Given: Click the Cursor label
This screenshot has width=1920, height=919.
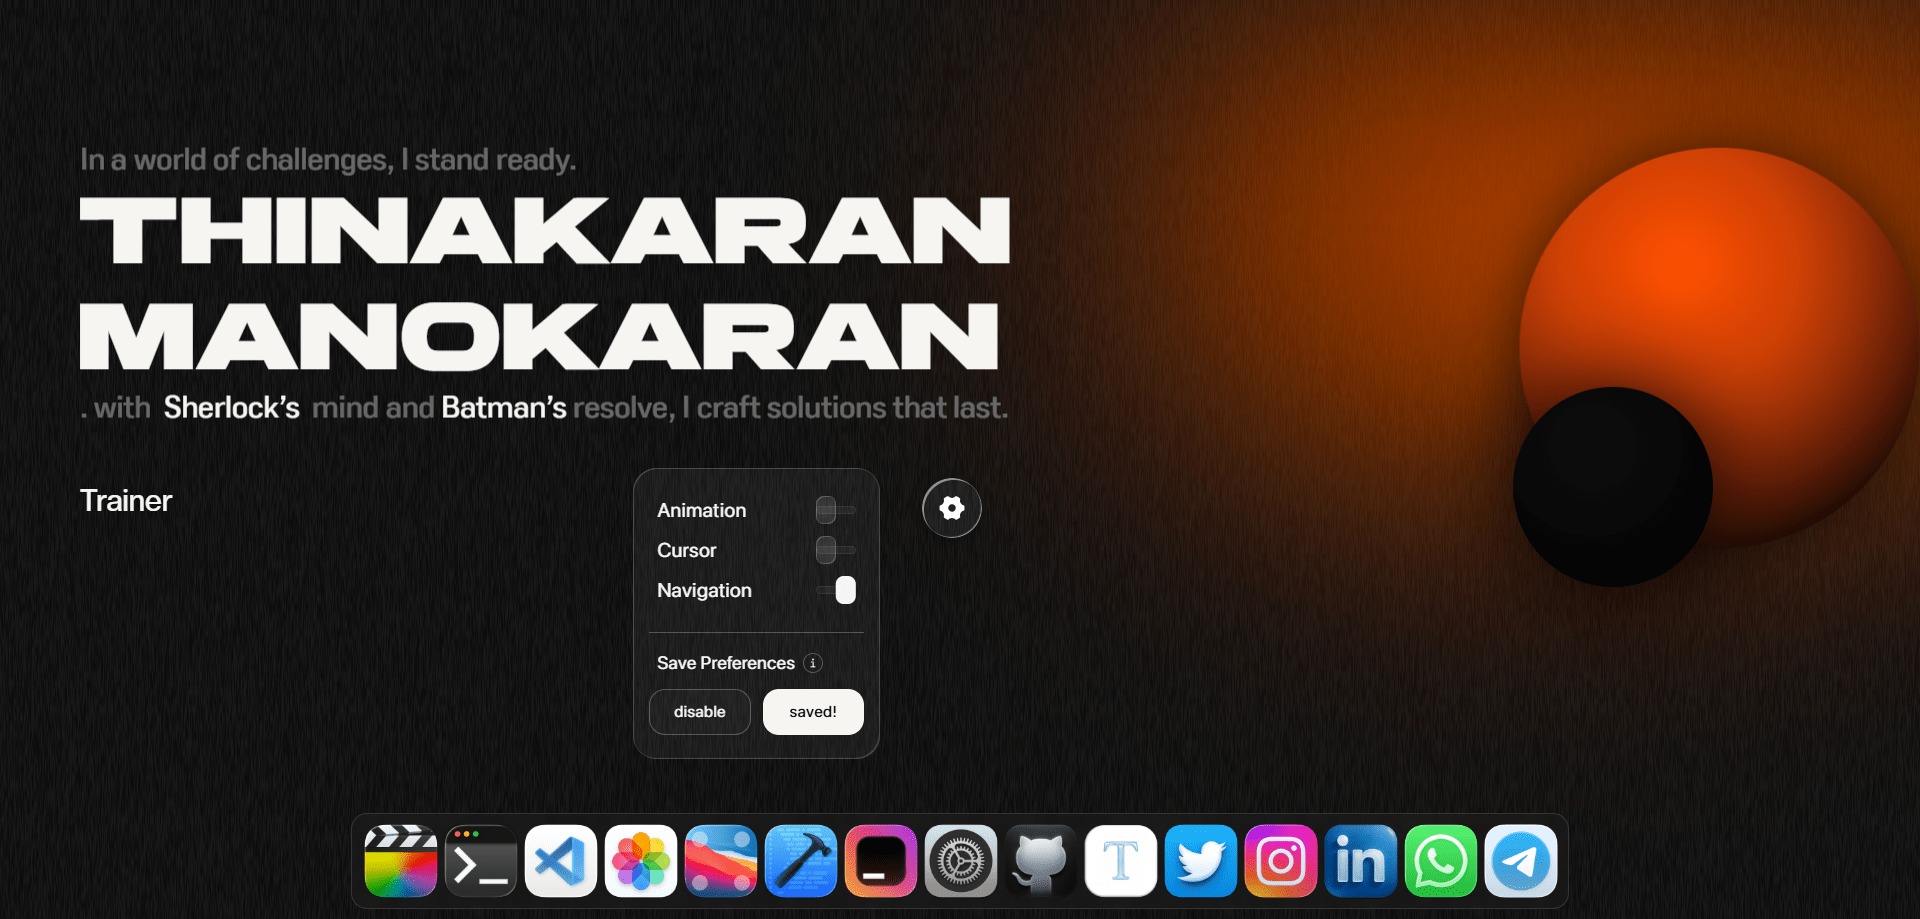Looking at the screenshot, I should 687,550.
